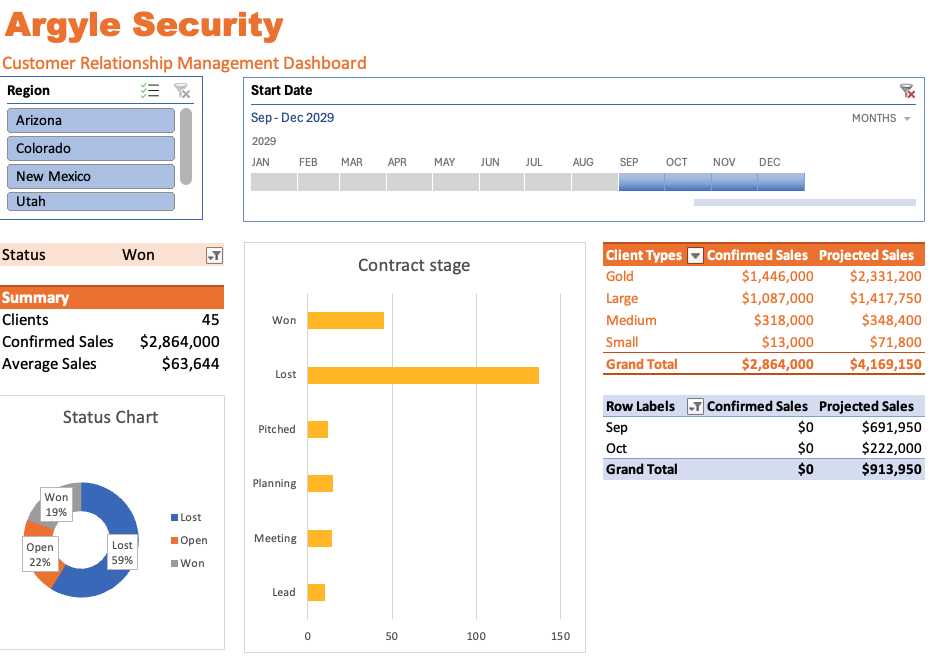Select the Lost bar in Contract stage chart
The width and height of the screenshot is (935, 662).
point(422,375)
